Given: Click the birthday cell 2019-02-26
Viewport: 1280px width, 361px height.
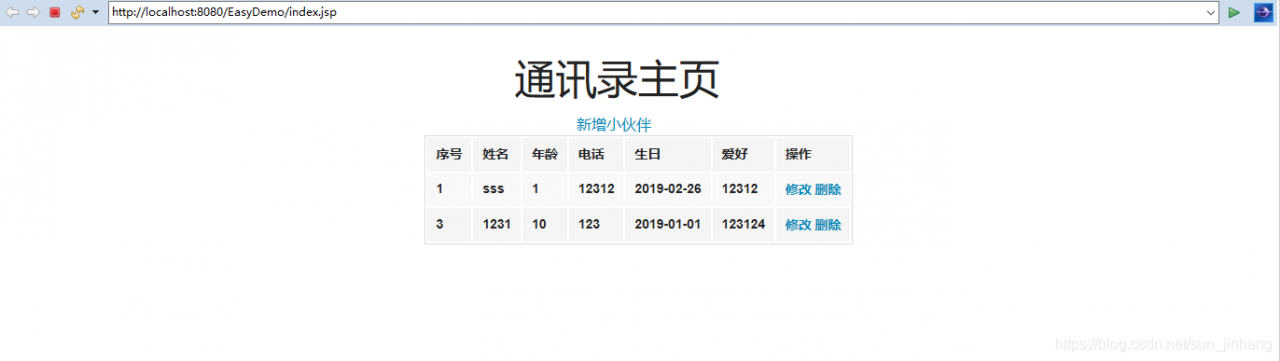Looking at the screenshot, I should tap(668, 189).
